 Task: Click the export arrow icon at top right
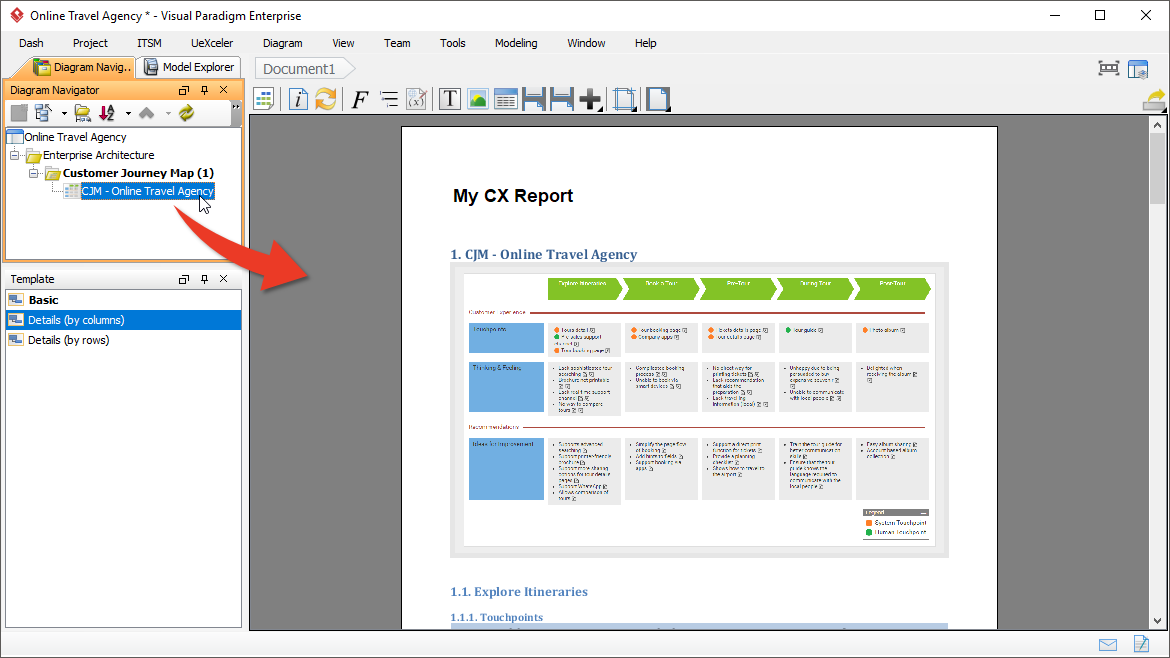pos(1154,100)
